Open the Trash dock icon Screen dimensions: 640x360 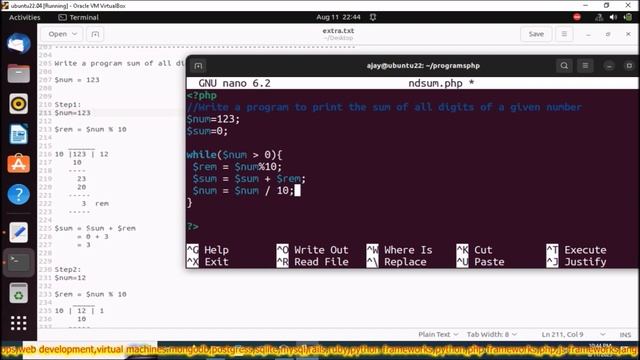(18, 293)
